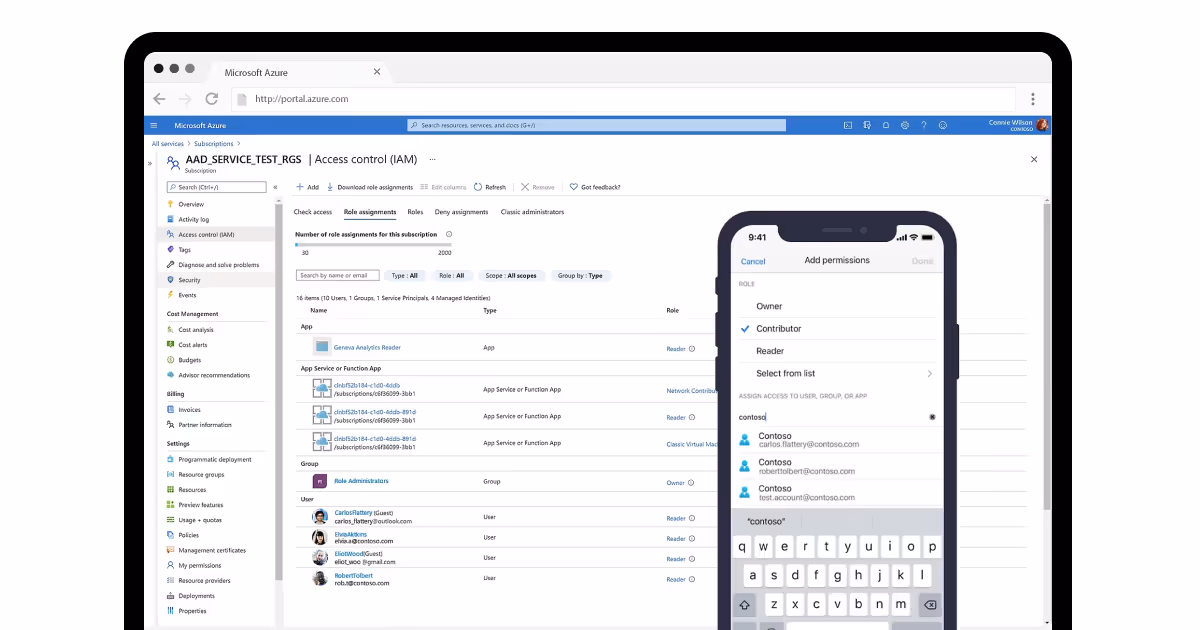Open the browser three-dot menu
The height and width of the screenshot is (630, 1200).
pos(1033,99)
